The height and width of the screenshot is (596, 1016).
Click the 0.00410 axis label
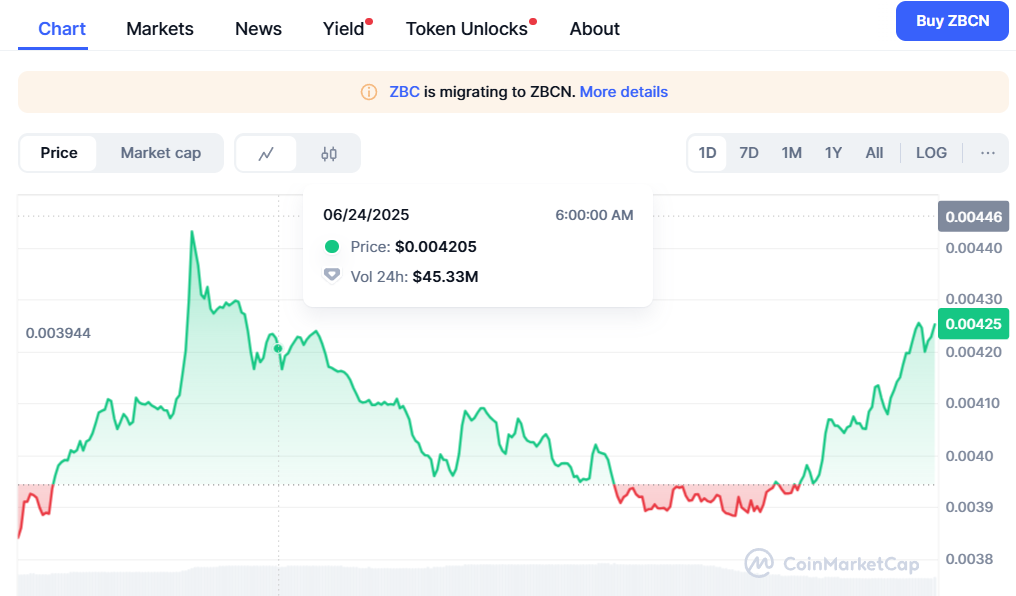972,403
